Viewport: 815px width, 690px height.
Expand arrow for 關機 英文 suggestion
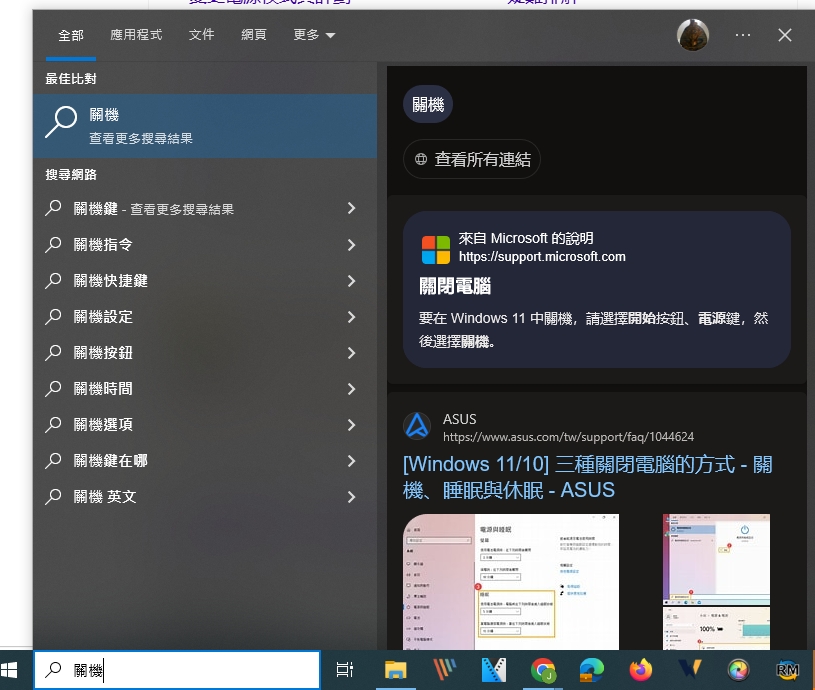click(351, 497)
